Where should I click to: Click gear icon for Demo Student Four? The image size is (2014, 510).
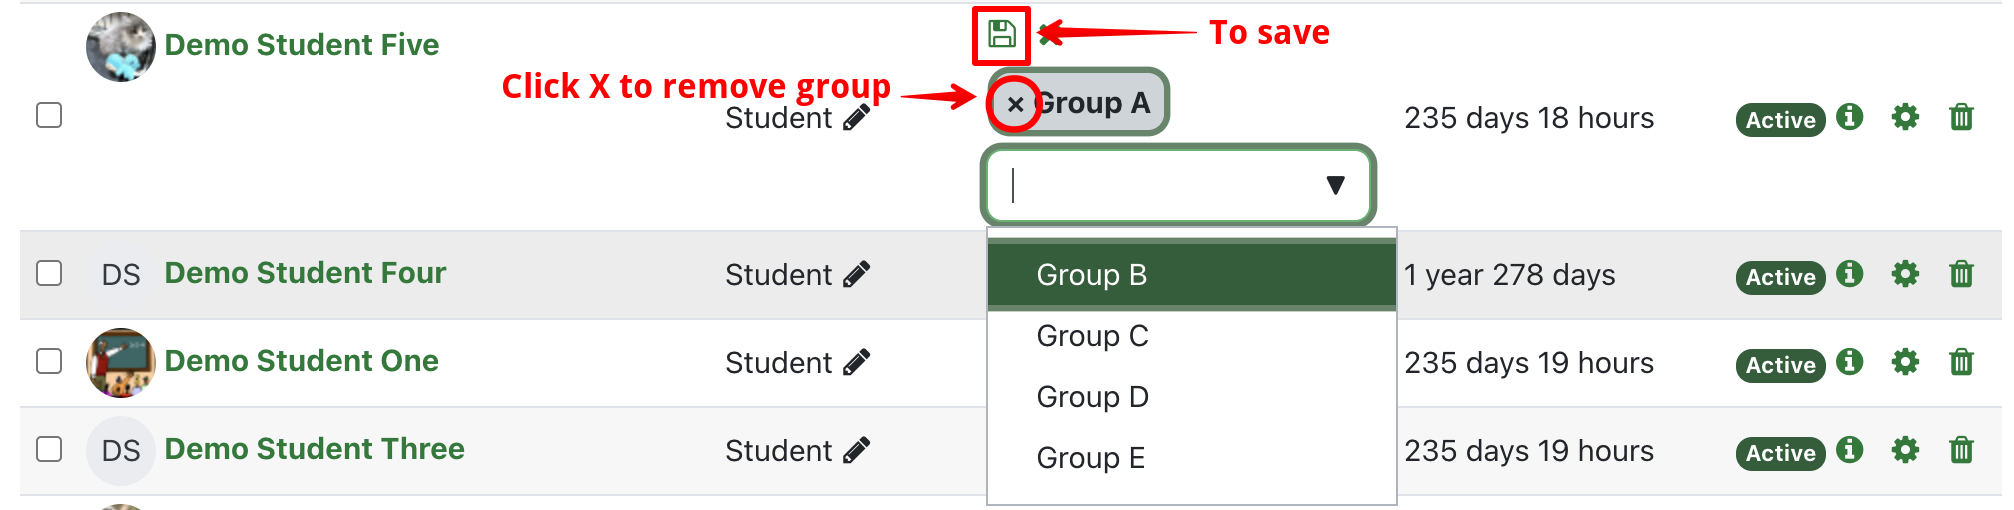pyautogui.click(x=1905, y=275)
